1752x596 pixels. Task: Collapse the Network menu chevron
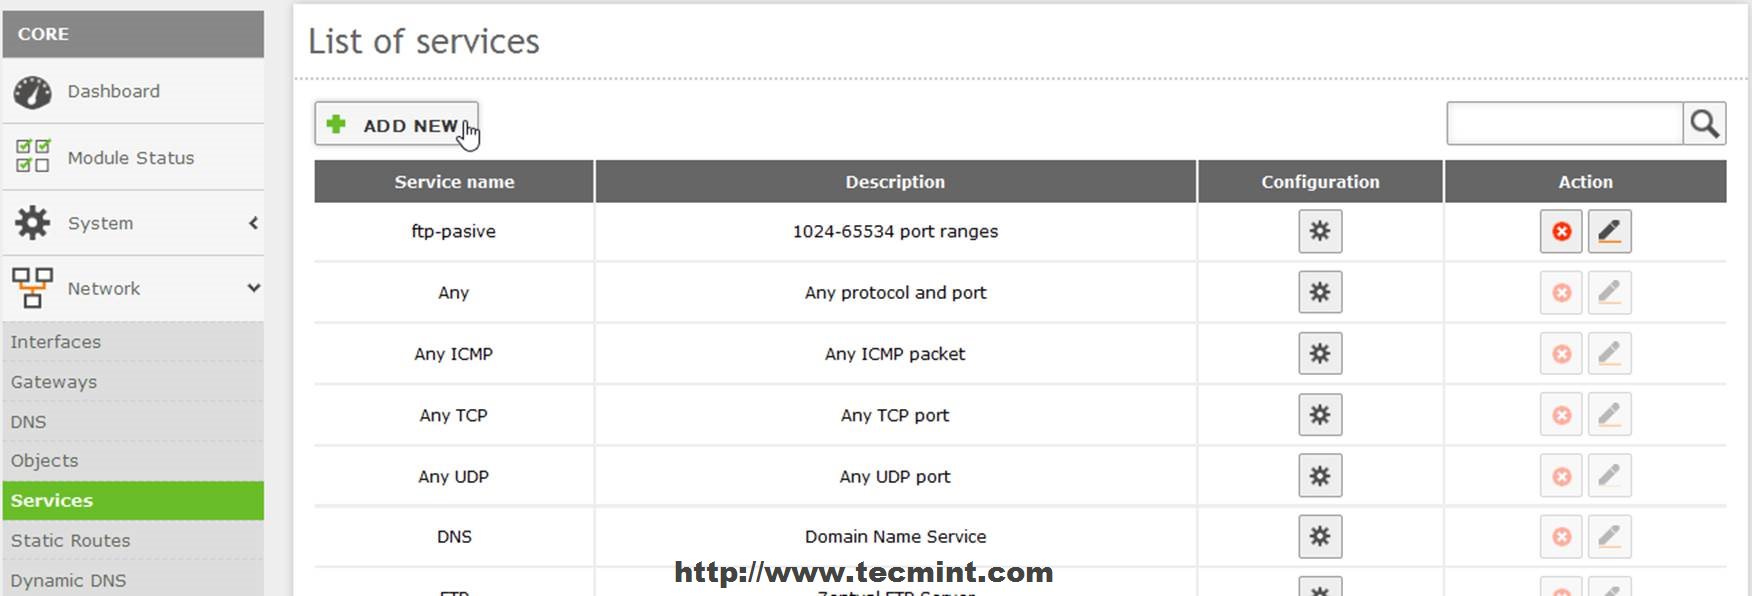(x=253, y=288)
